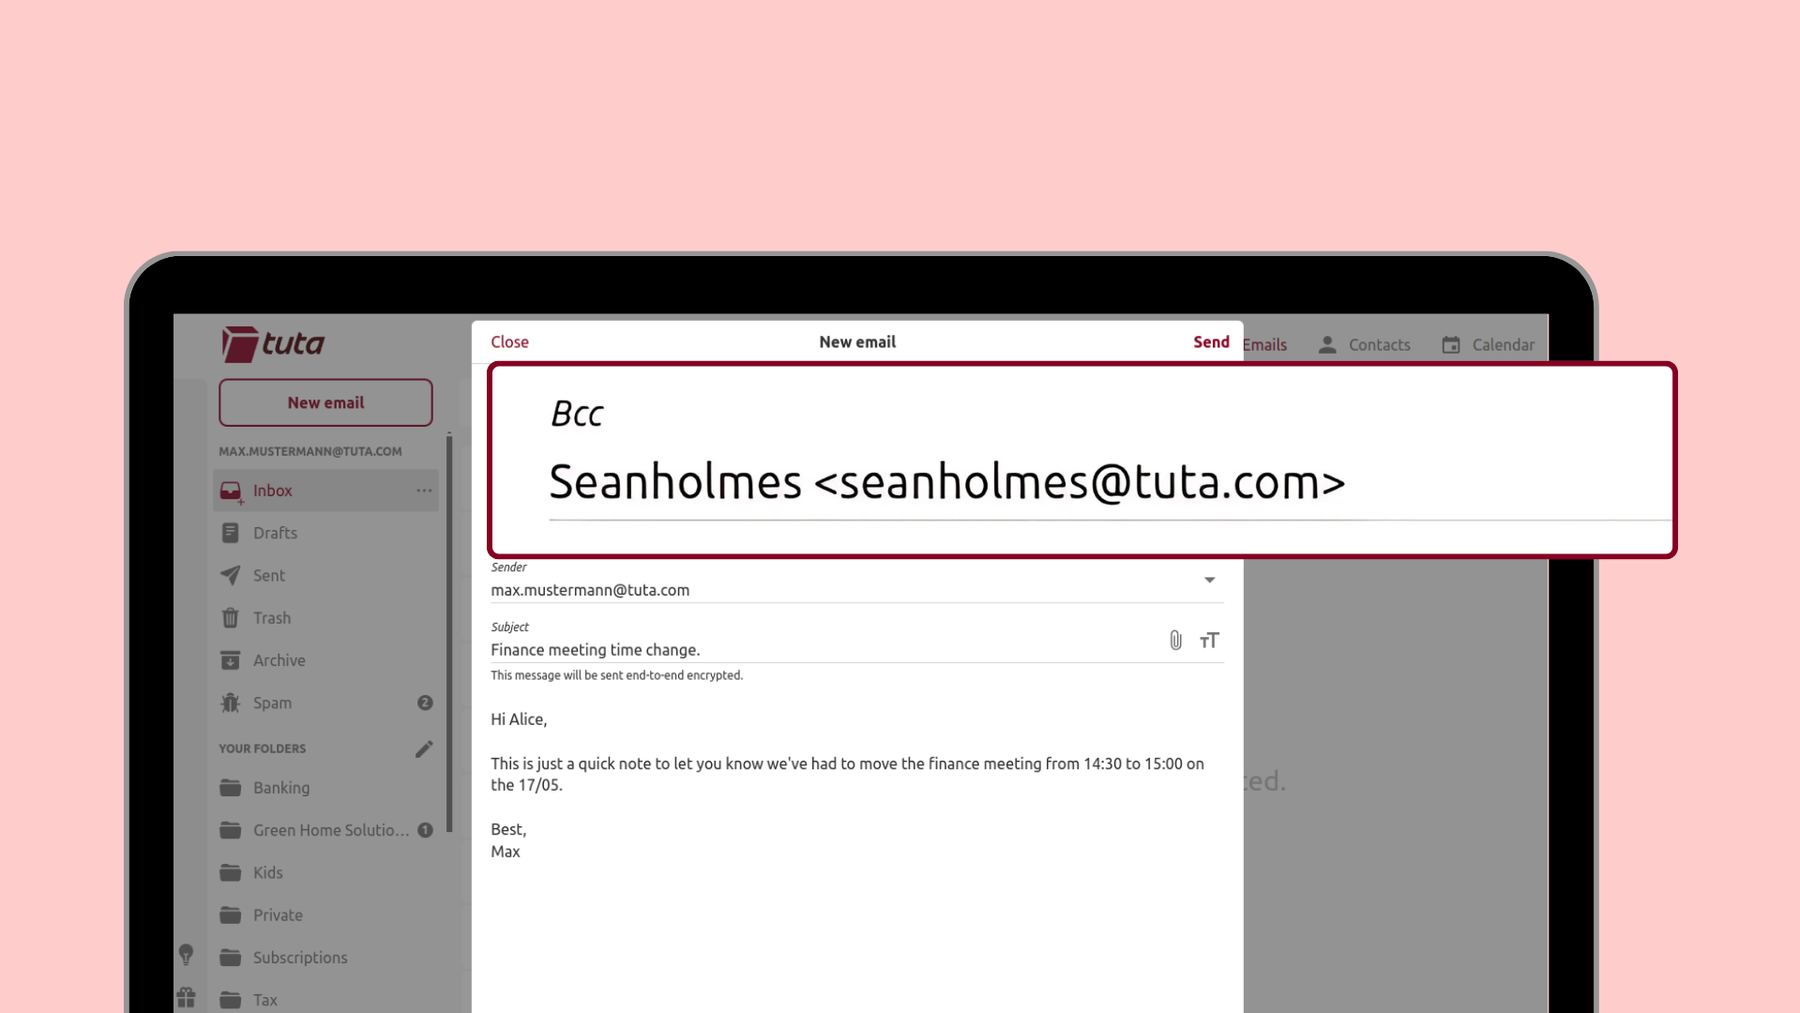Click the Trash bin icon
The height and width of the screenshot is (1013, 1800).
pos(230,618)
